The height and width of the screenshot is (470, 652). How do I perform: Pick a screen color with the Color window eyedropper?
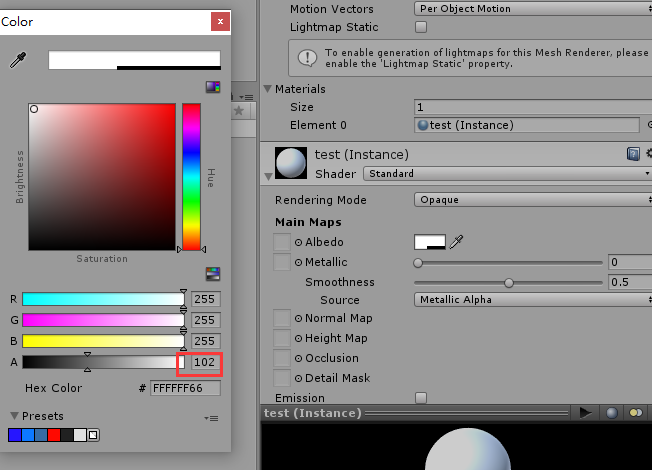tap(18, 60)
